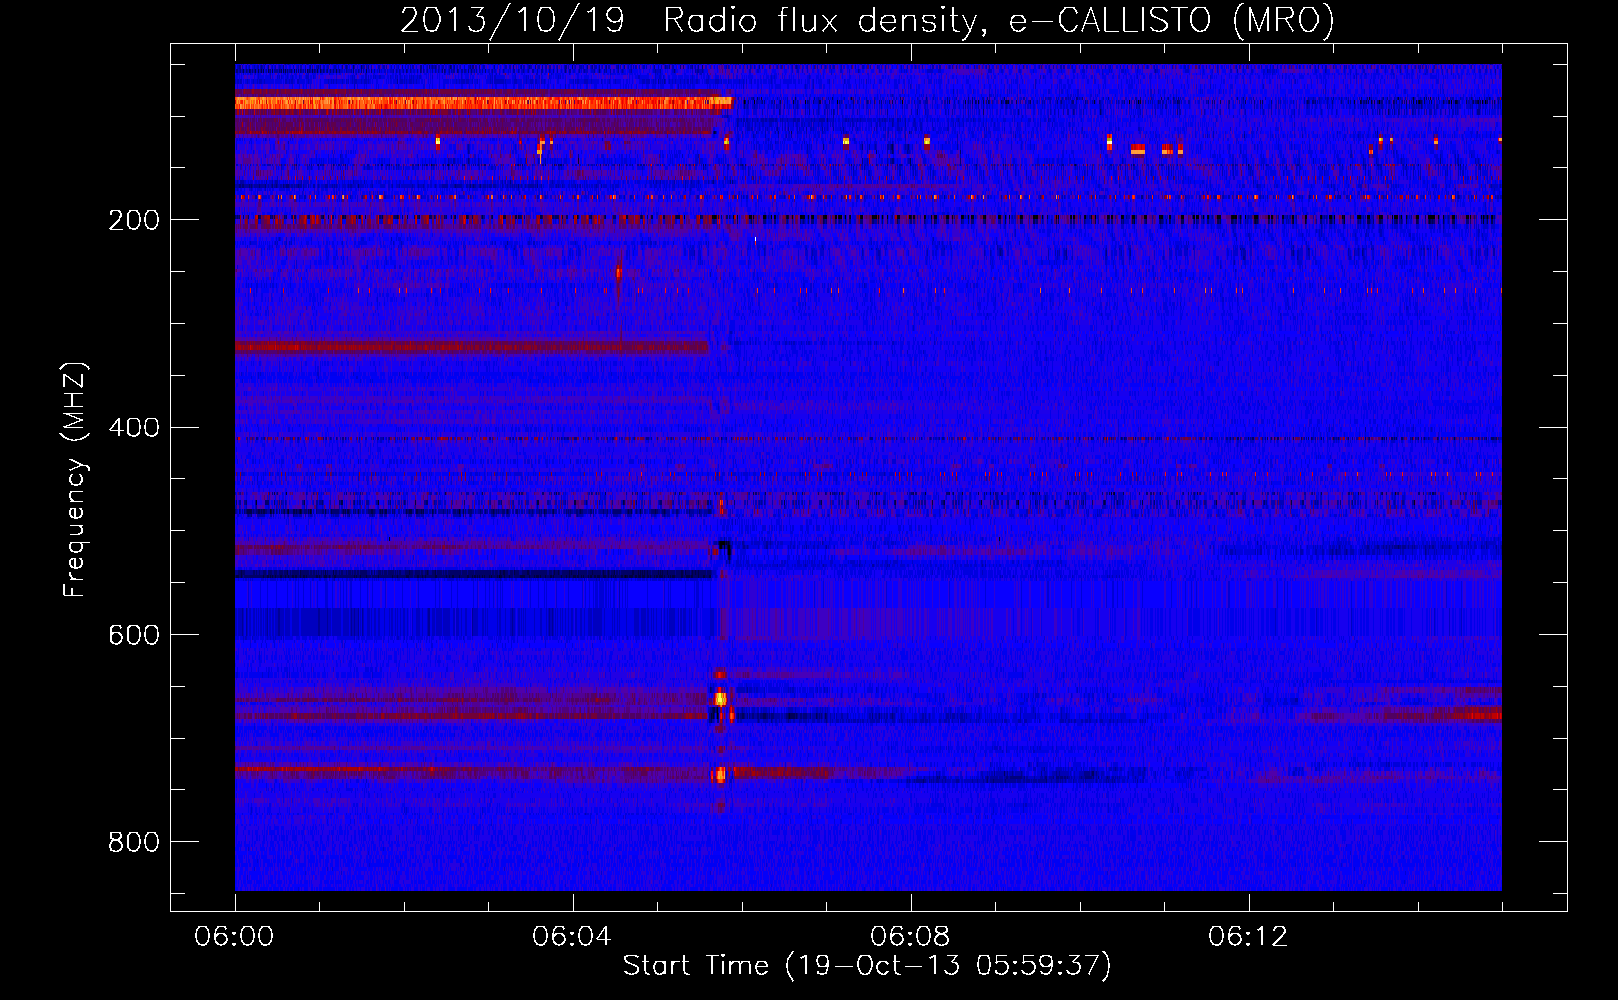Click the 'Frequency (MHZ)' axis label

(x=75, y=479)
